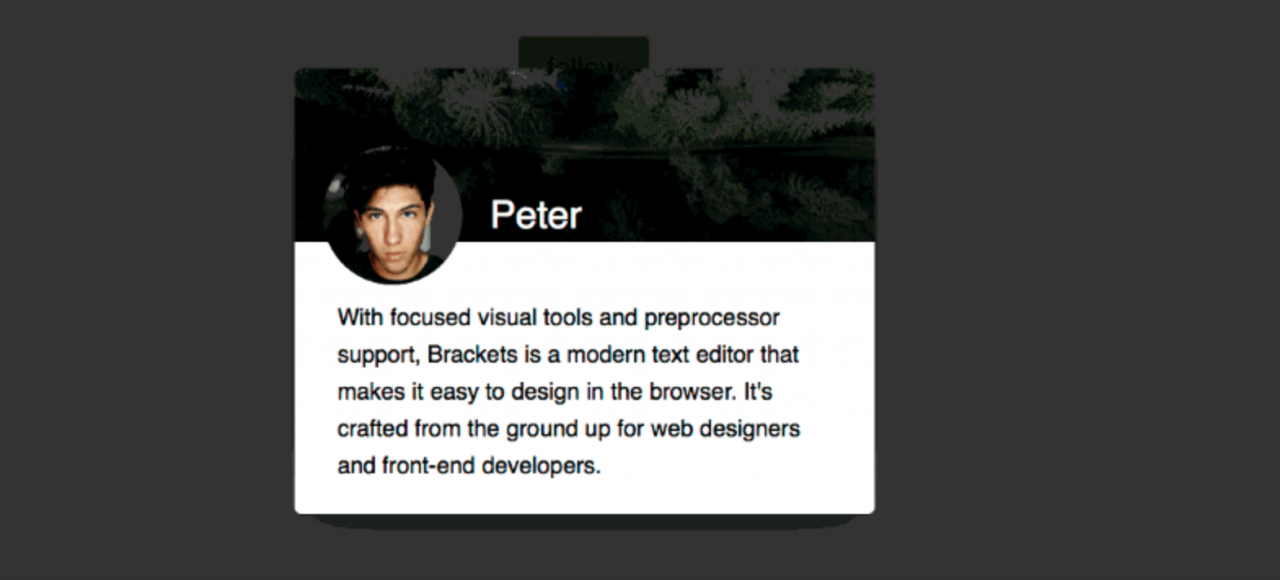Click the word Brackets in description
This screenshot has width=1280, height=580.
tap(468, 355)
